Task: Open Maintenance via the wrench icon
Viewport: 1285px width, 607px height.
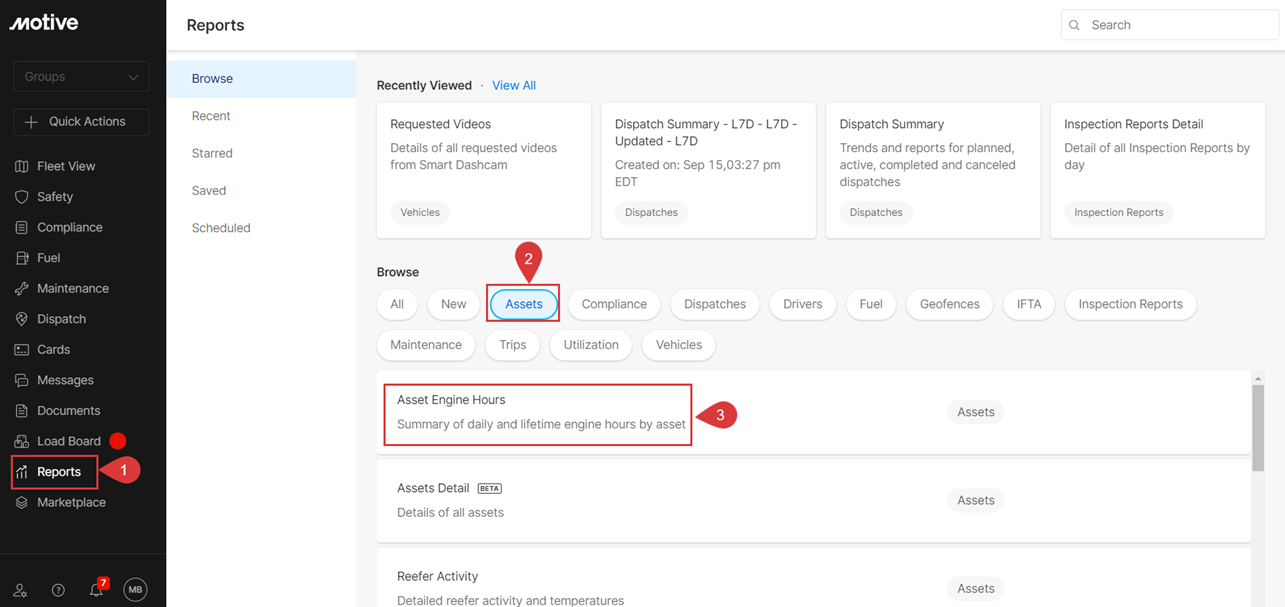Action: point(22,288)
